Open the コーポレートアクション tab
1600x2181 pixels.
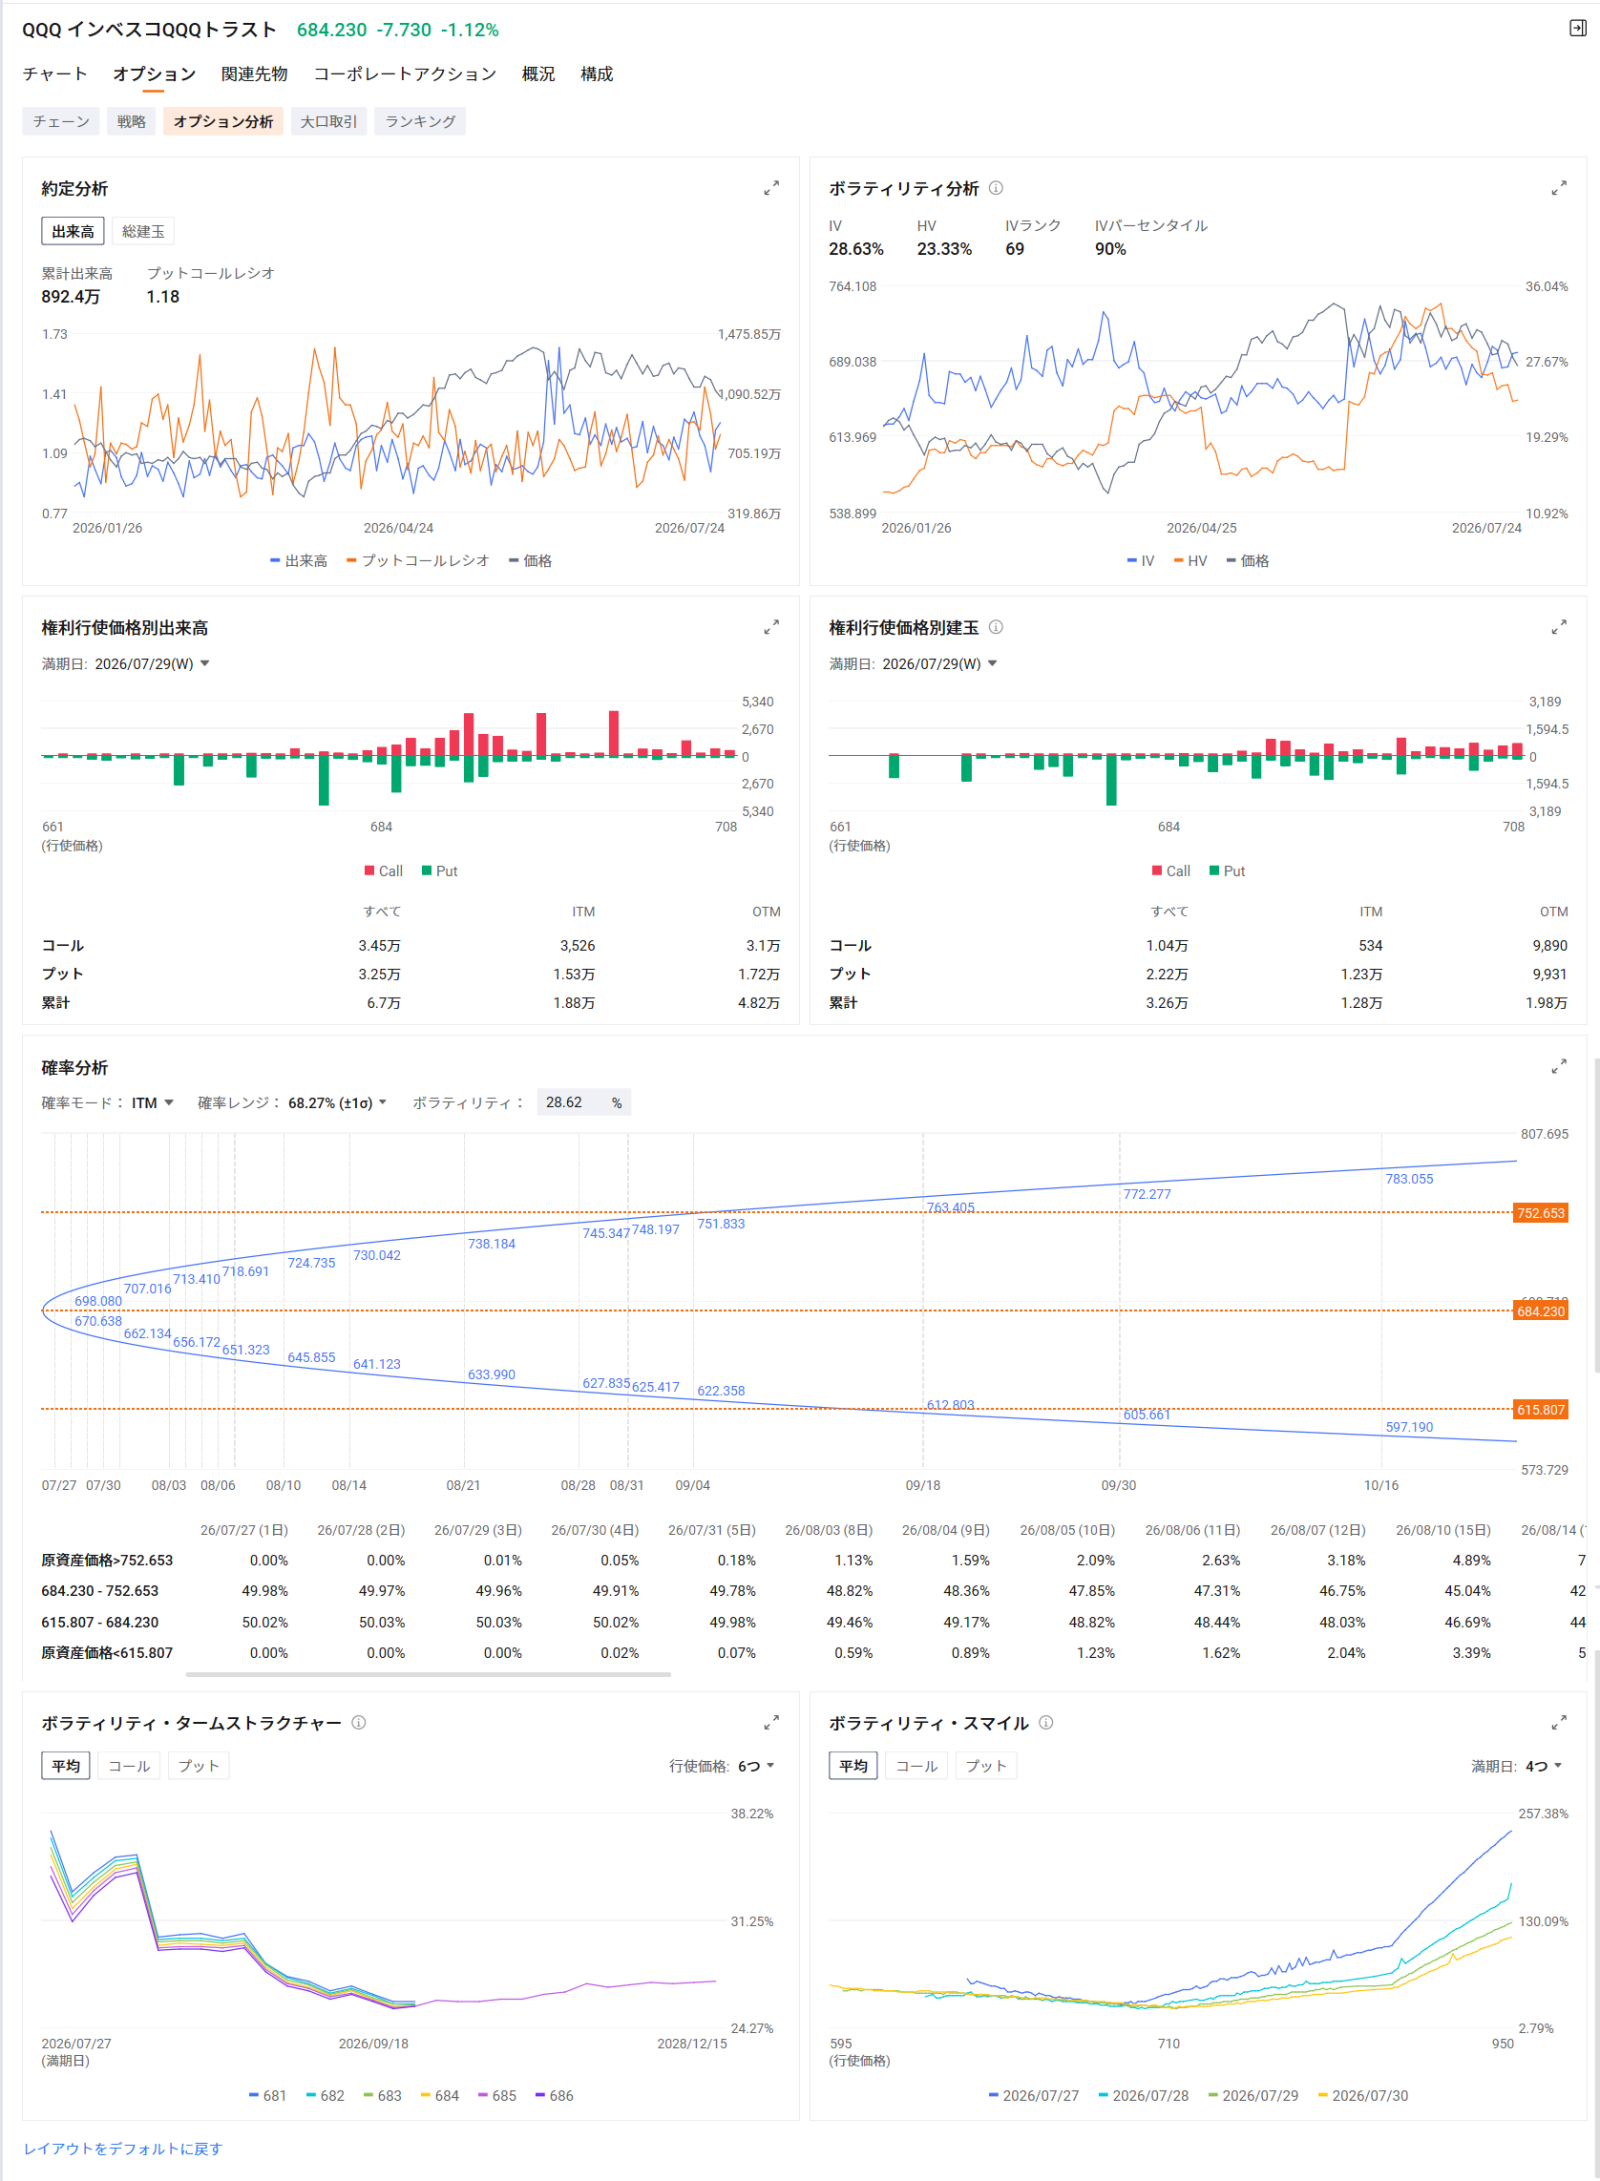[x=405, y=74]
